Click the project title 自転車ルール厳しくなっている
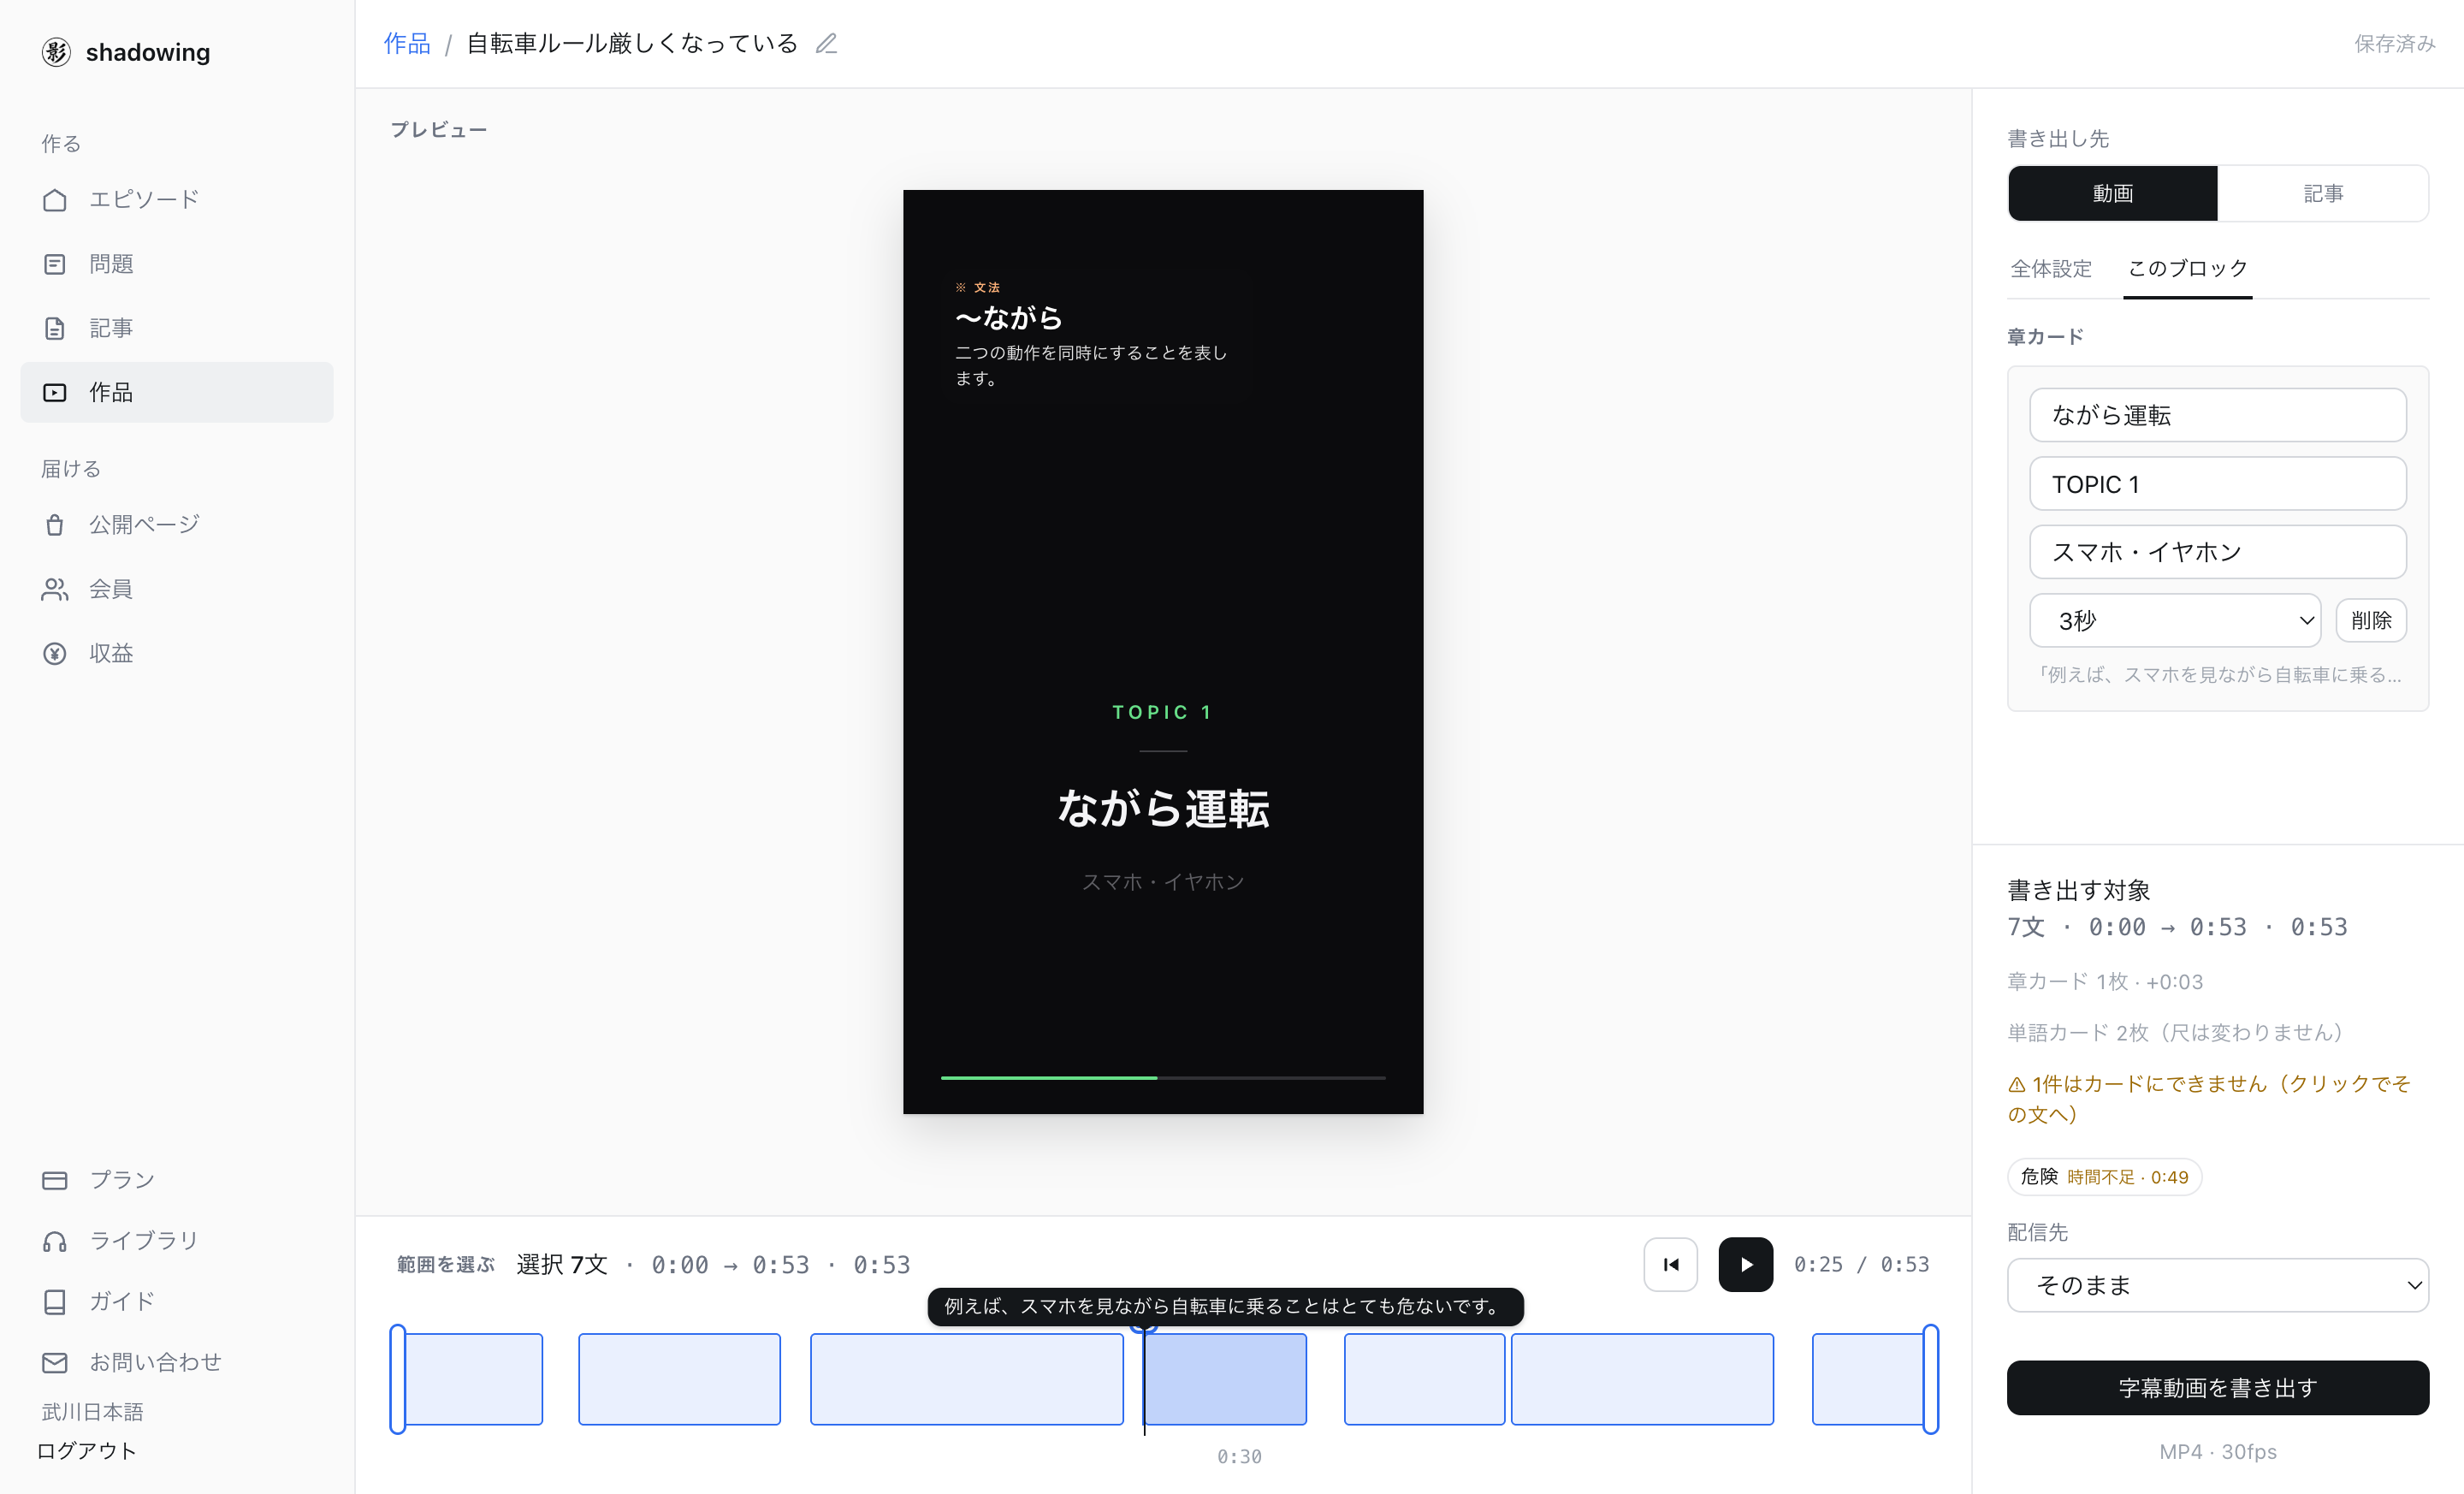The height and width of the screenshot is (1494, 2464). pyautogui.click(x=632, y=44)
